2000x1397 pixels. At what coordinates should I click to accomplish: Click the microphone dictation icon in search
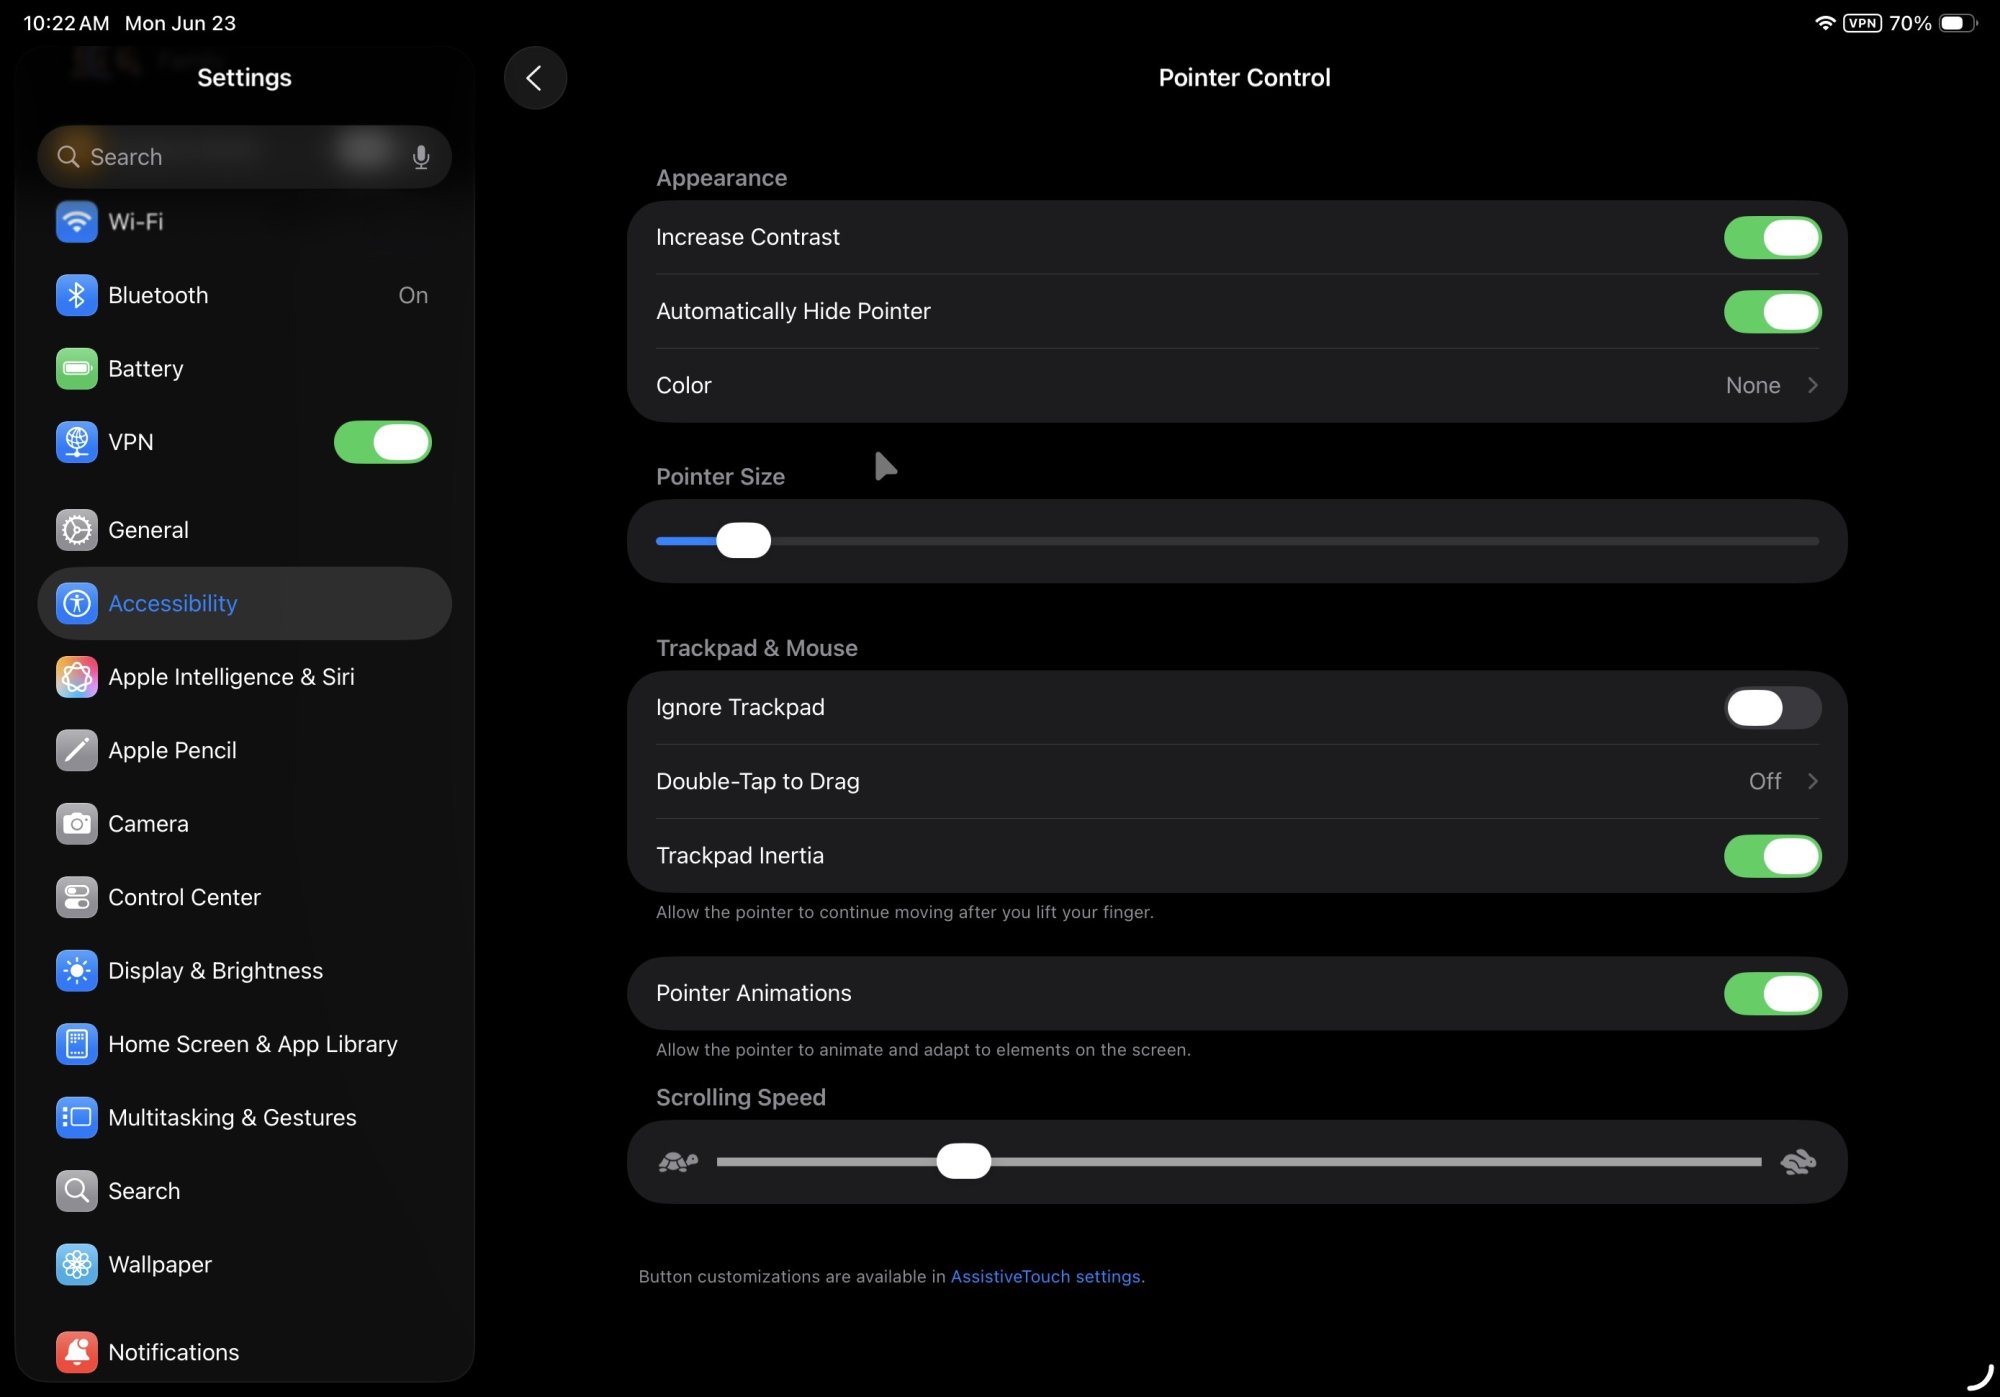click(421, 157)
